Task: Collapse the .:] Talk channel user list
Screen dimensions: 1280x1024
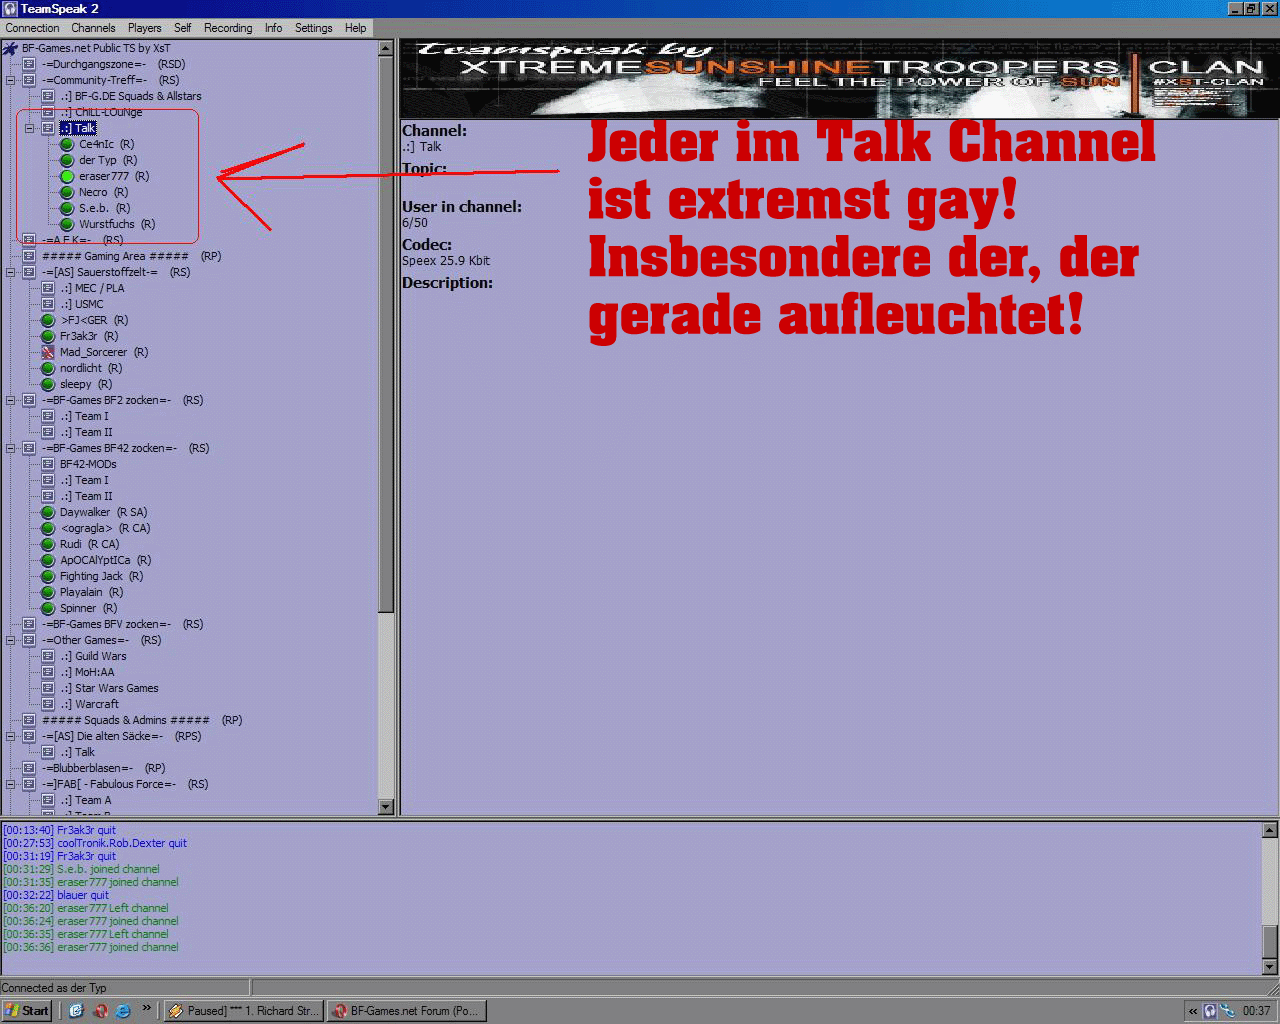Action: coord(29,128)
